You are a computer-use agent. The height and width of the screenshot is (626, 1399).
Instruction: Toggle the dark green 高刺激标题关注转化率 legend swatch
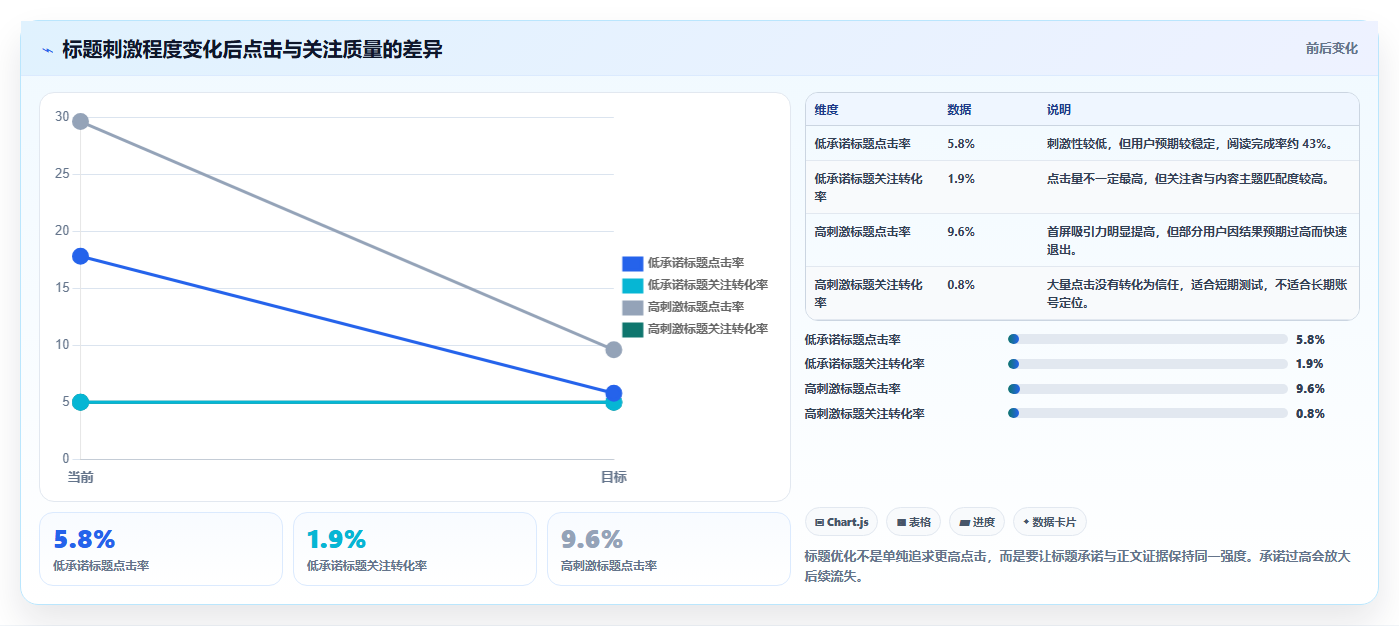[x=632, y=330]
